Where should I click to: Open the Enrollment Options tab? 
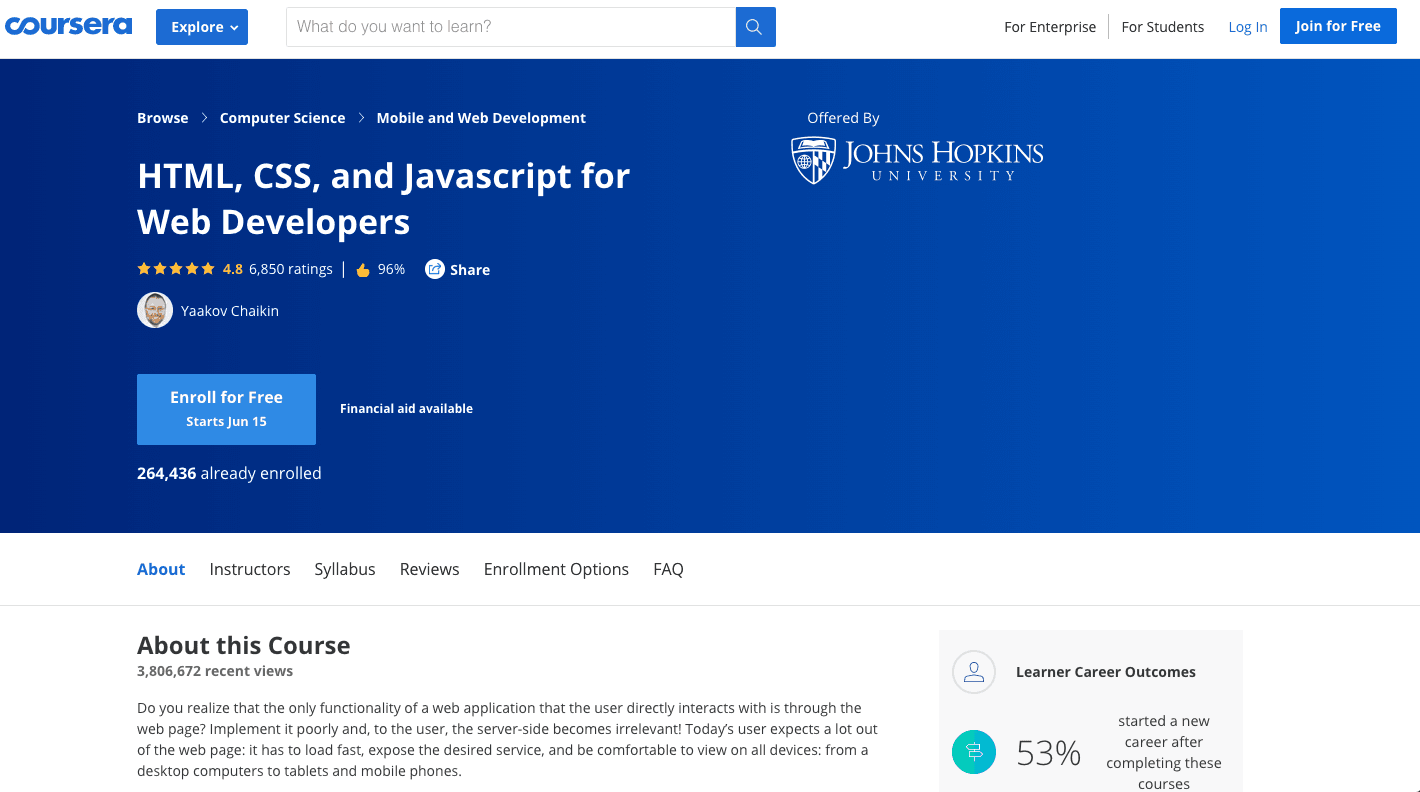point(556,569)
